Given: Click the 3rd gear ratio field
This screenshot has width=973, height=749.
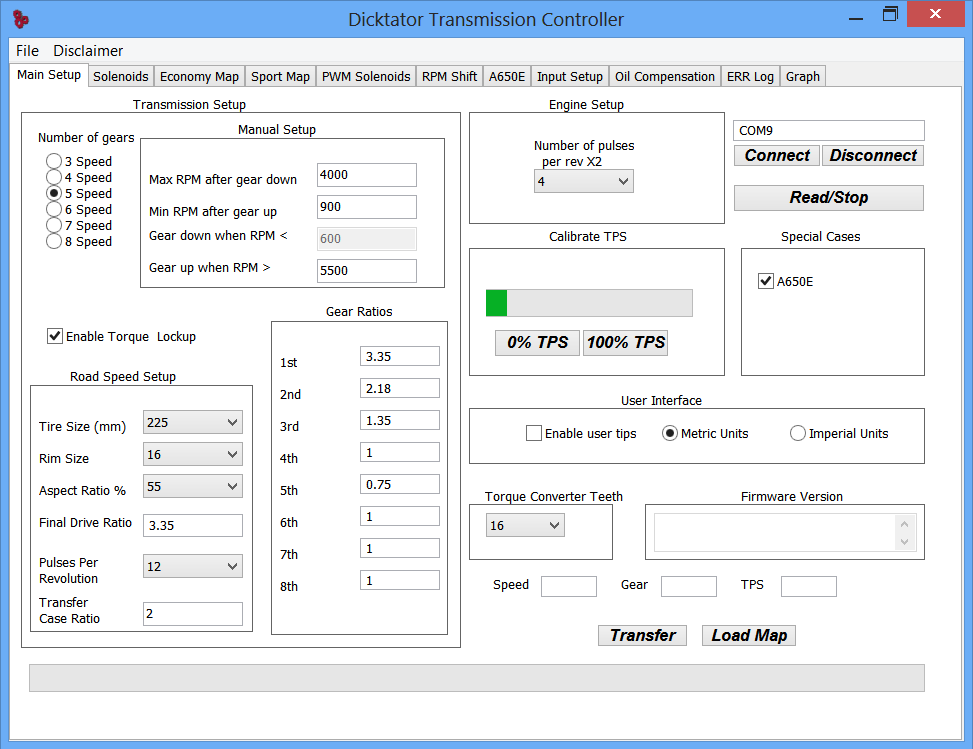Looking at the screenshot, I should point(400,420).
